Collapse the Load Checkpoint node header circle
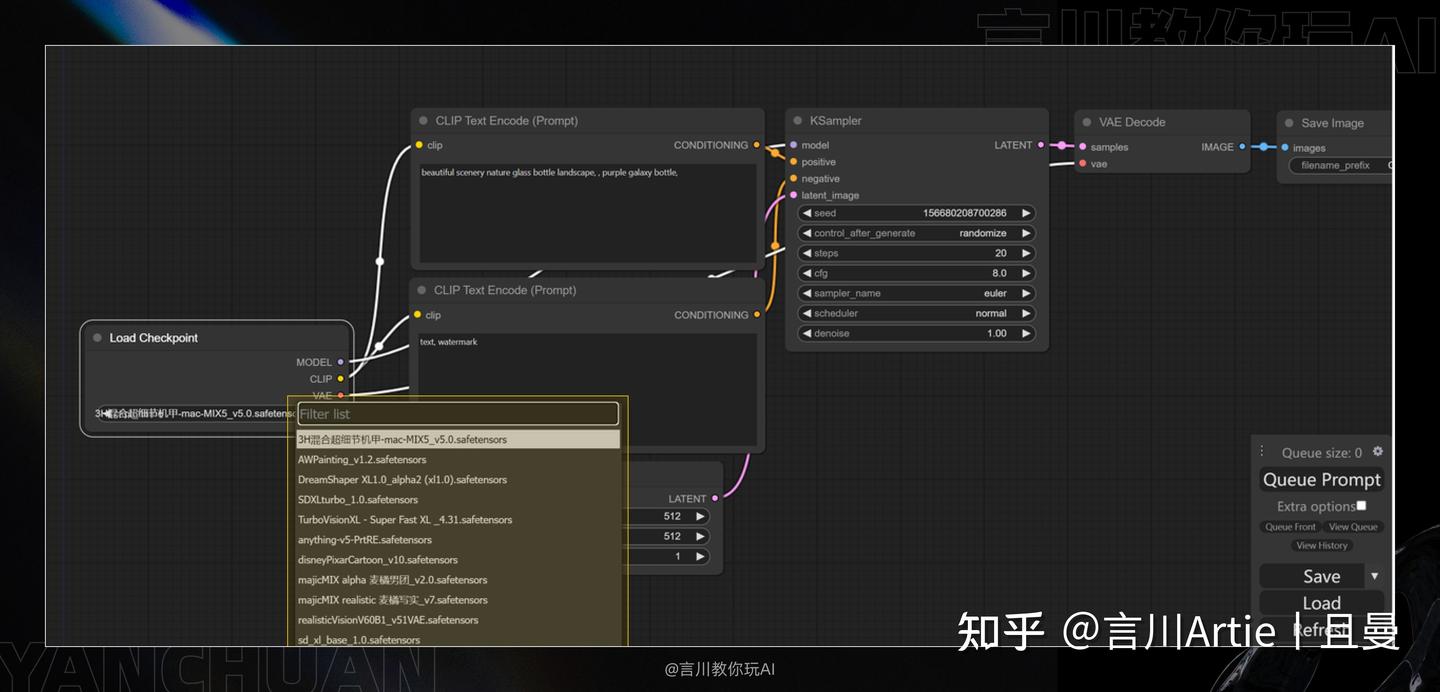This screenshot has height=692, width=1440. (x=97, y=337)
